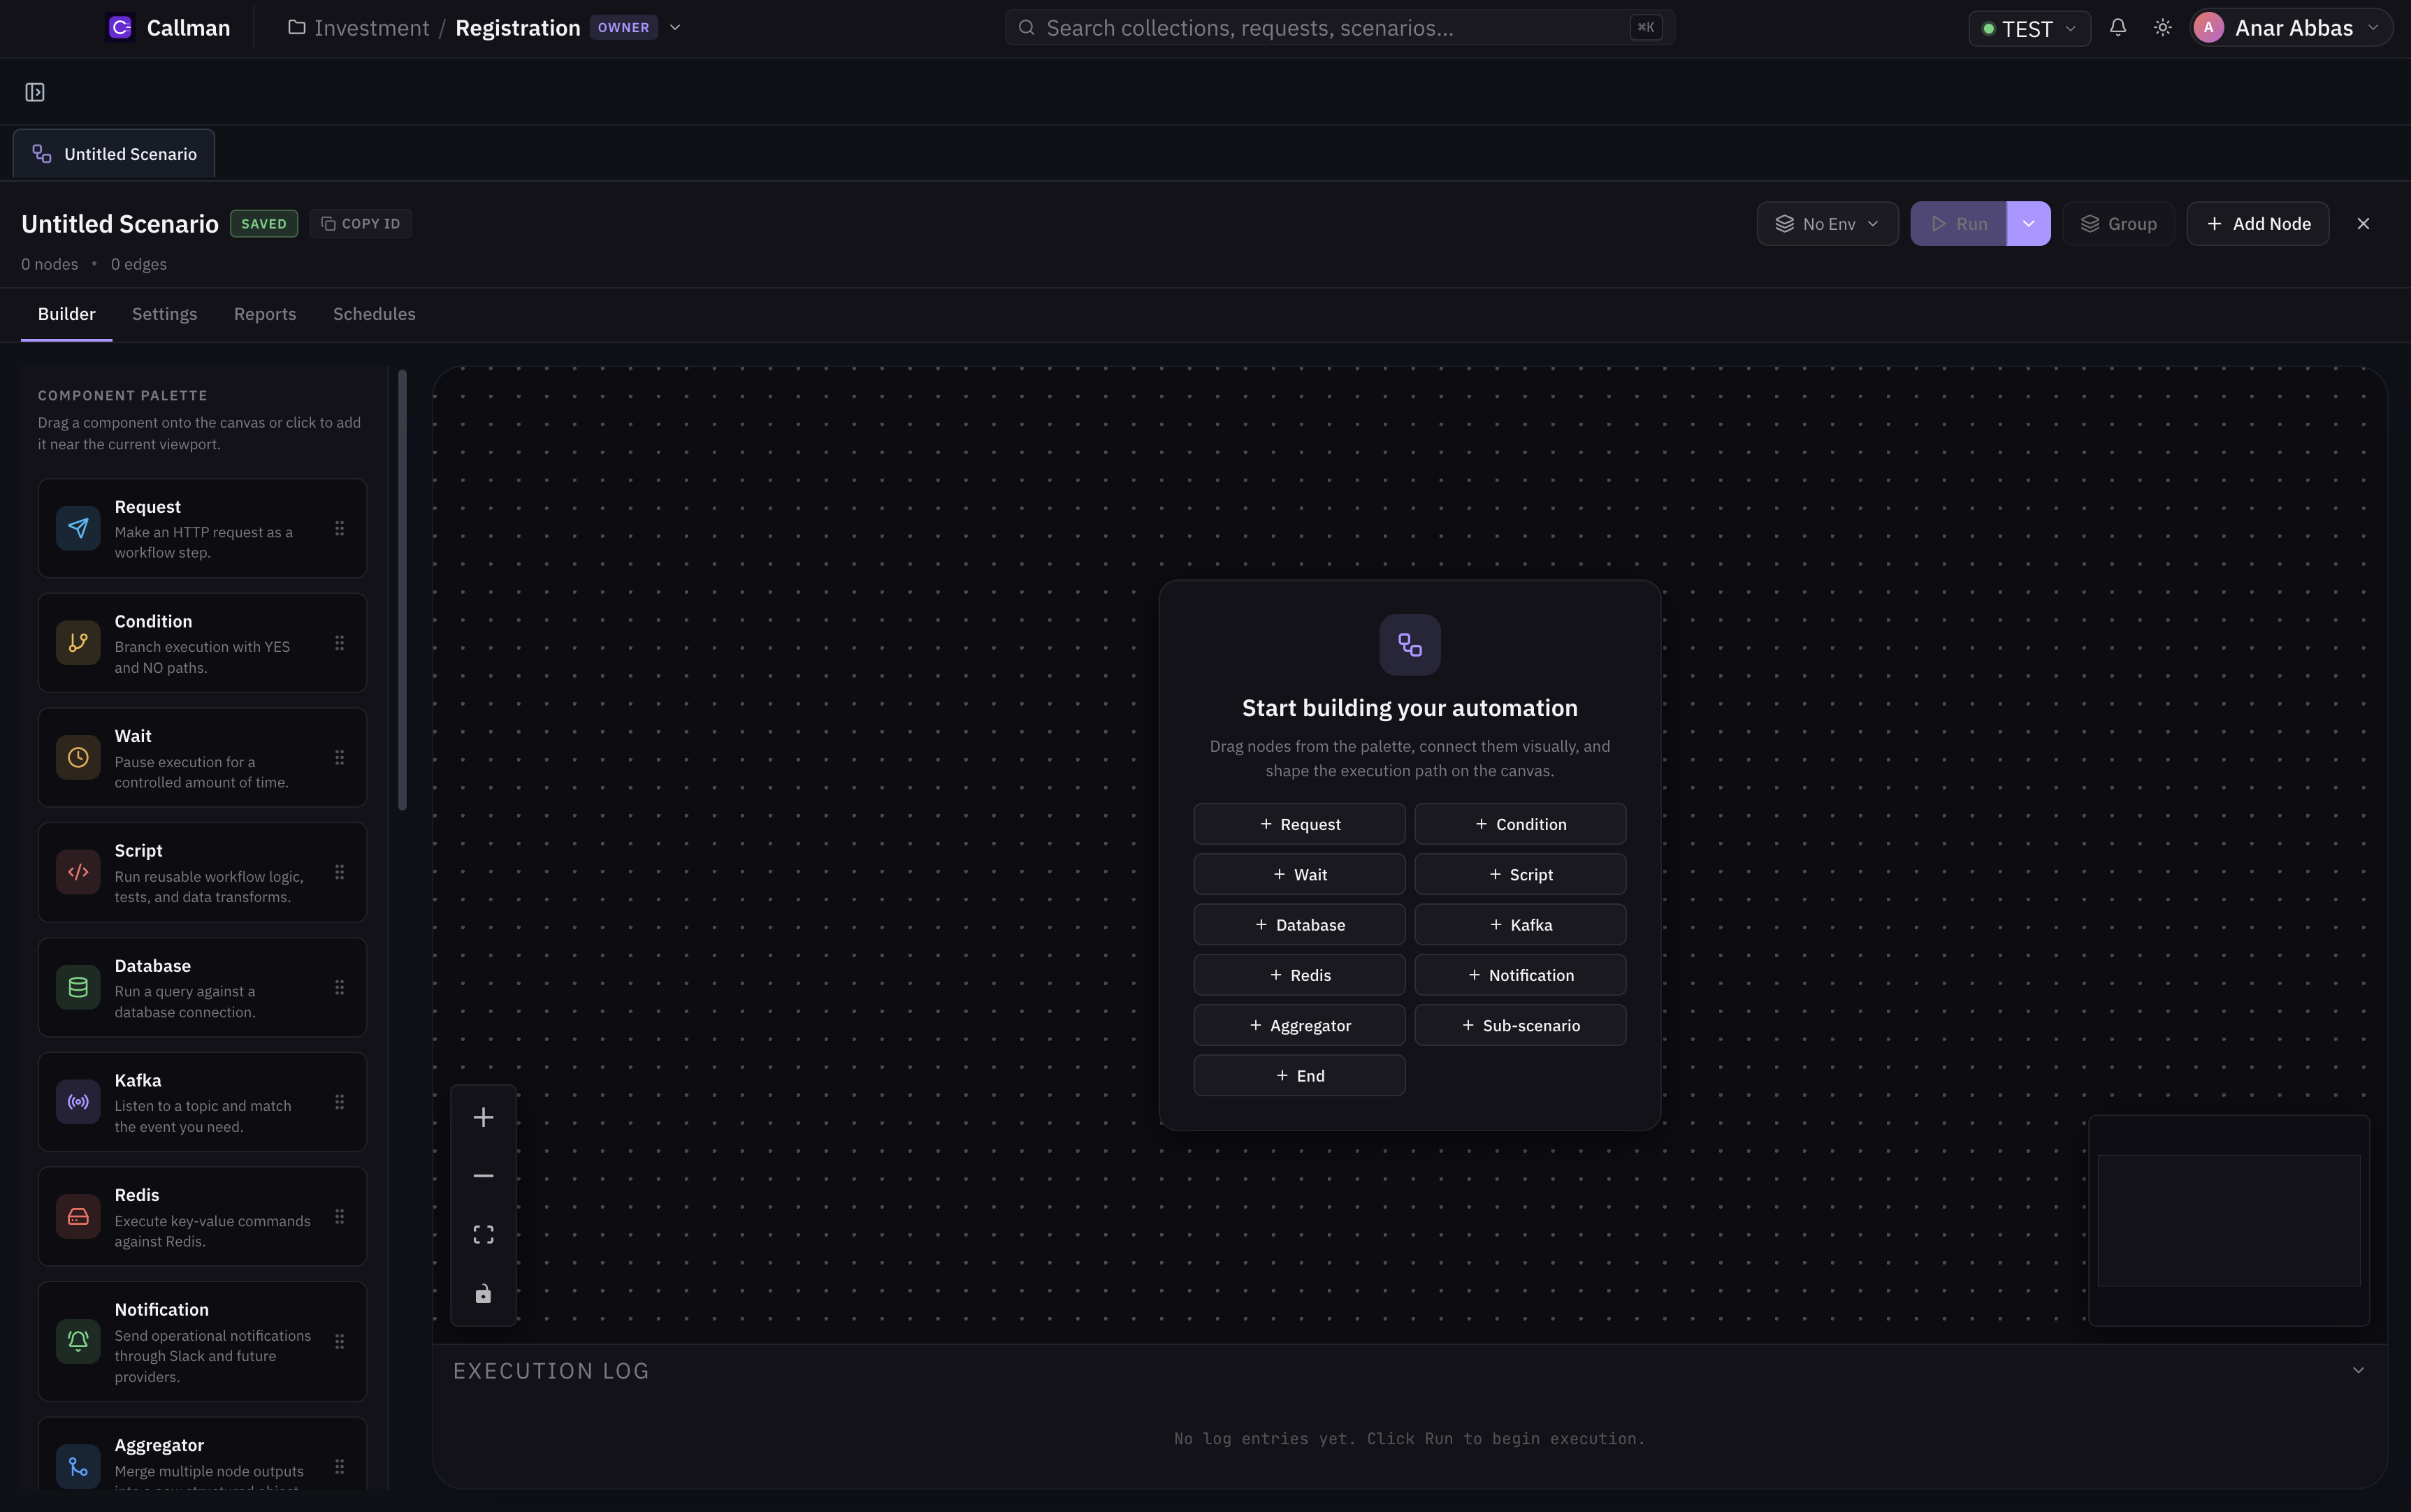The width and height of the screenshot is (2411, 1512).
Task: Click the SAVED status badge
Action: point(264,224)
